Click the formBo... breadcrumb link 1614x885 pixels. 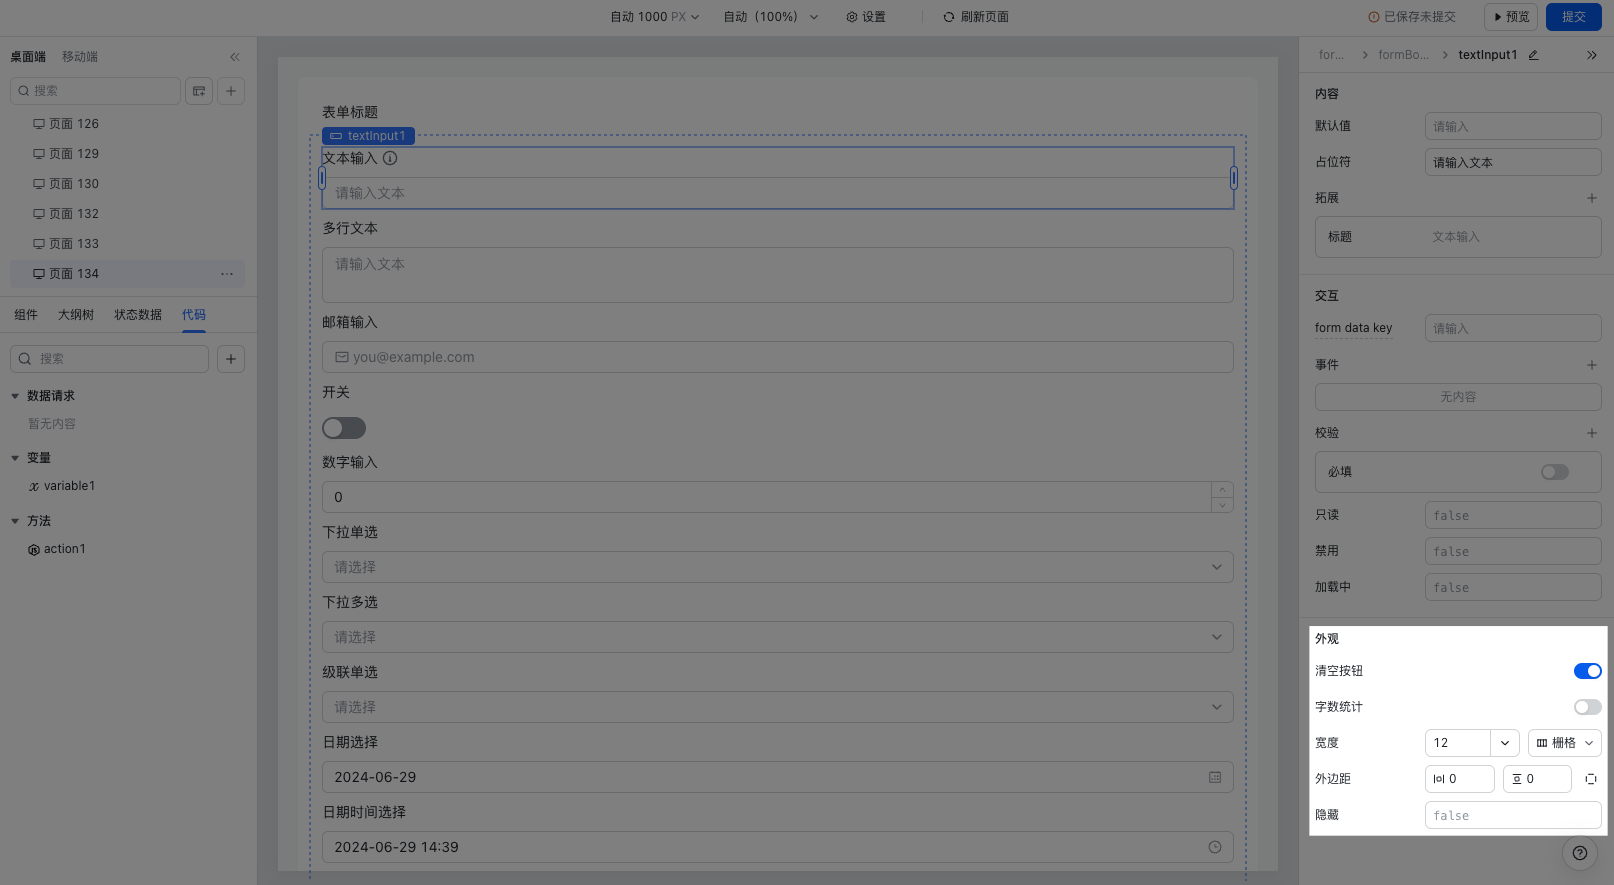(x=1403, y=55)
